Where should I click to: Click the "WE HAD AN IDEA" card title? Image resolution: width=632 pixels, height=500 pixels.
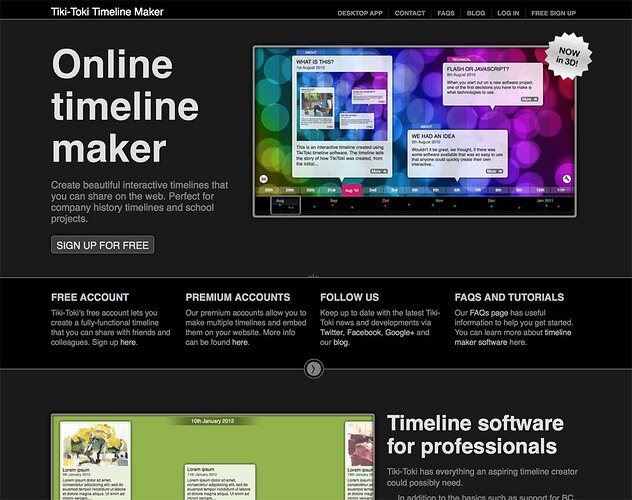(x=433, y=136)
